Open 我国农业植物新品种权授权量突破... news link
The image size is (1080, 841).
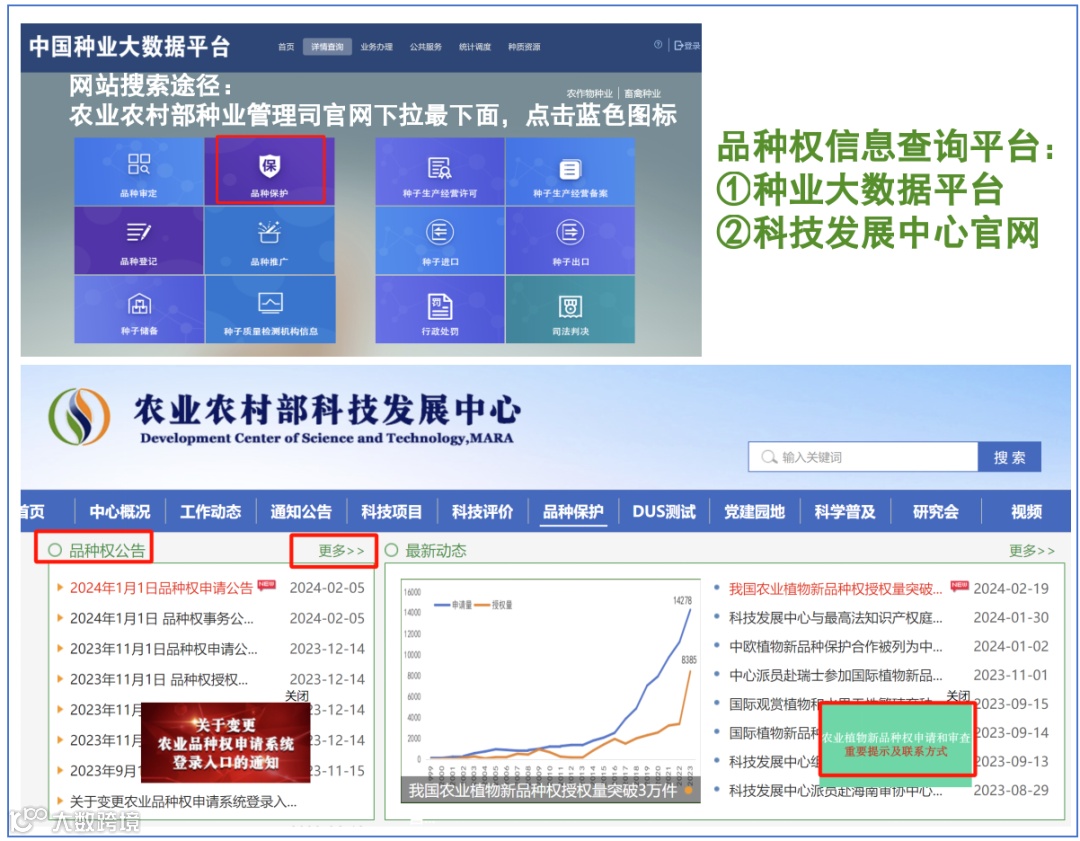835,589
